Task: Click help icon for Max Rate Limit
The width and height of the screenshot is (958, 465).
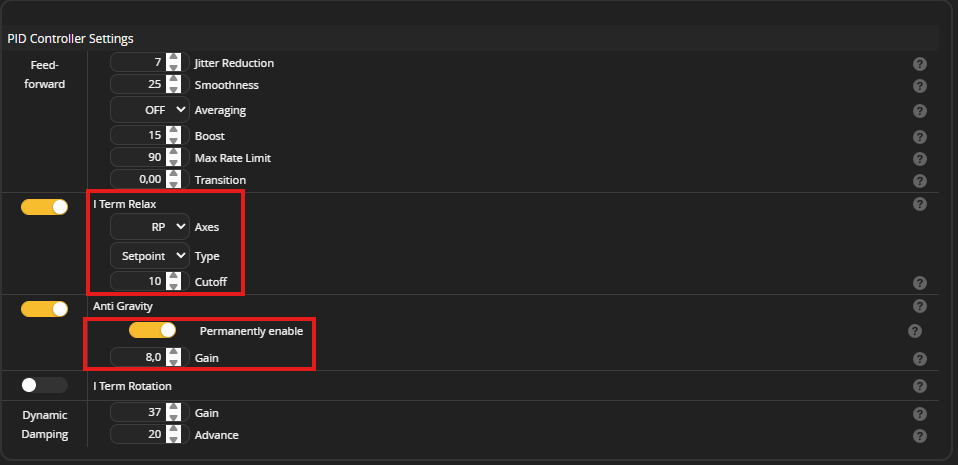Action: click(920, 159)
